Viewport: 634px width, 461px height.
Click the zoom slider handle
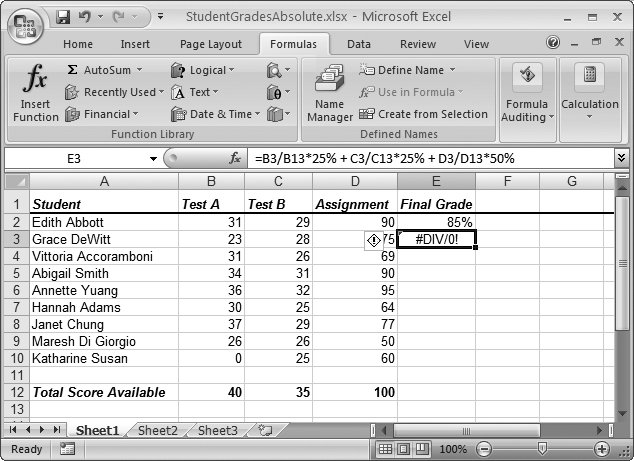point(541,449)
